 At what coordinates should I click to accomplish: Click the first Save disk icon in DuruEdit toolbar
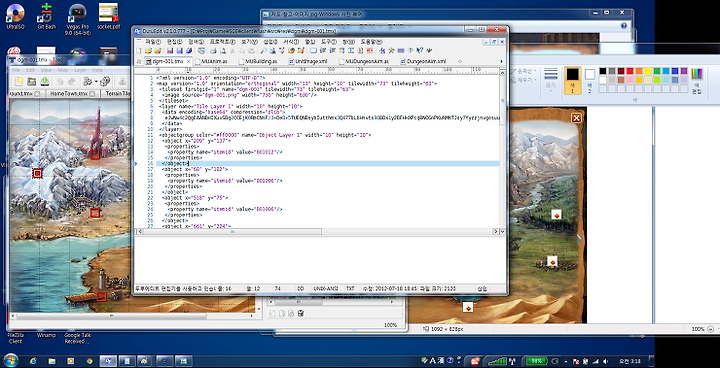pyautogui.click(x=169, y=50)
